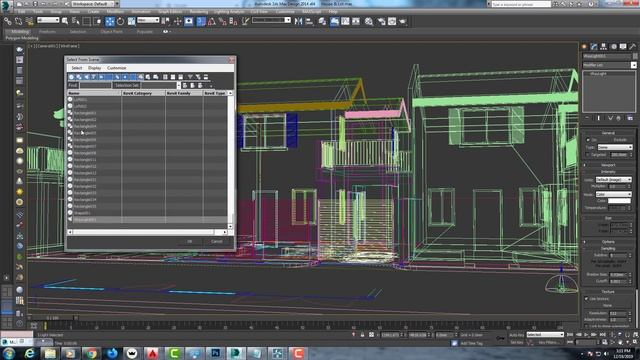Screen dimensions: 640x360
Task: Switch to the Create command panel tab
Action: [x=584, y=47]
